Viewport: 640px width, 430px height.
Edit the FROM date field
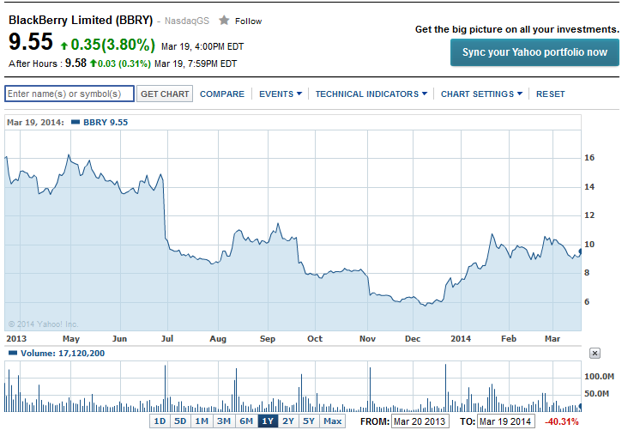420,421
